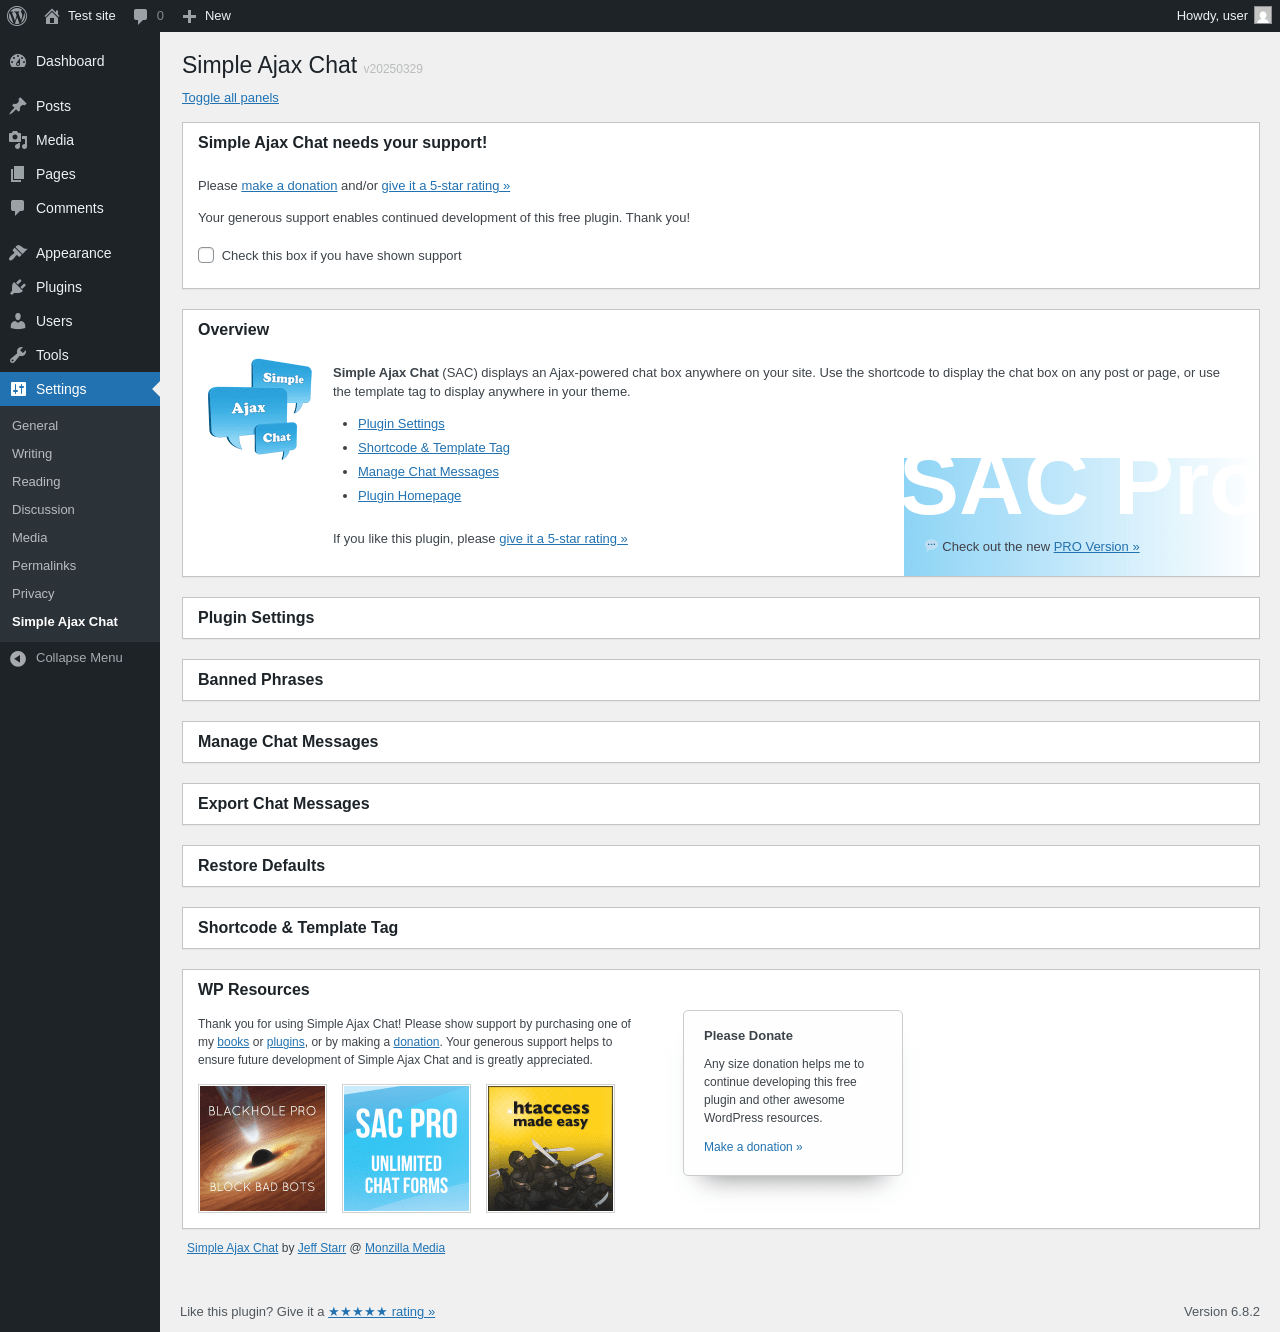Click the PRO Version link
The width and height of the screenshot is (1280, 1332).
[x=1096, y=547]
